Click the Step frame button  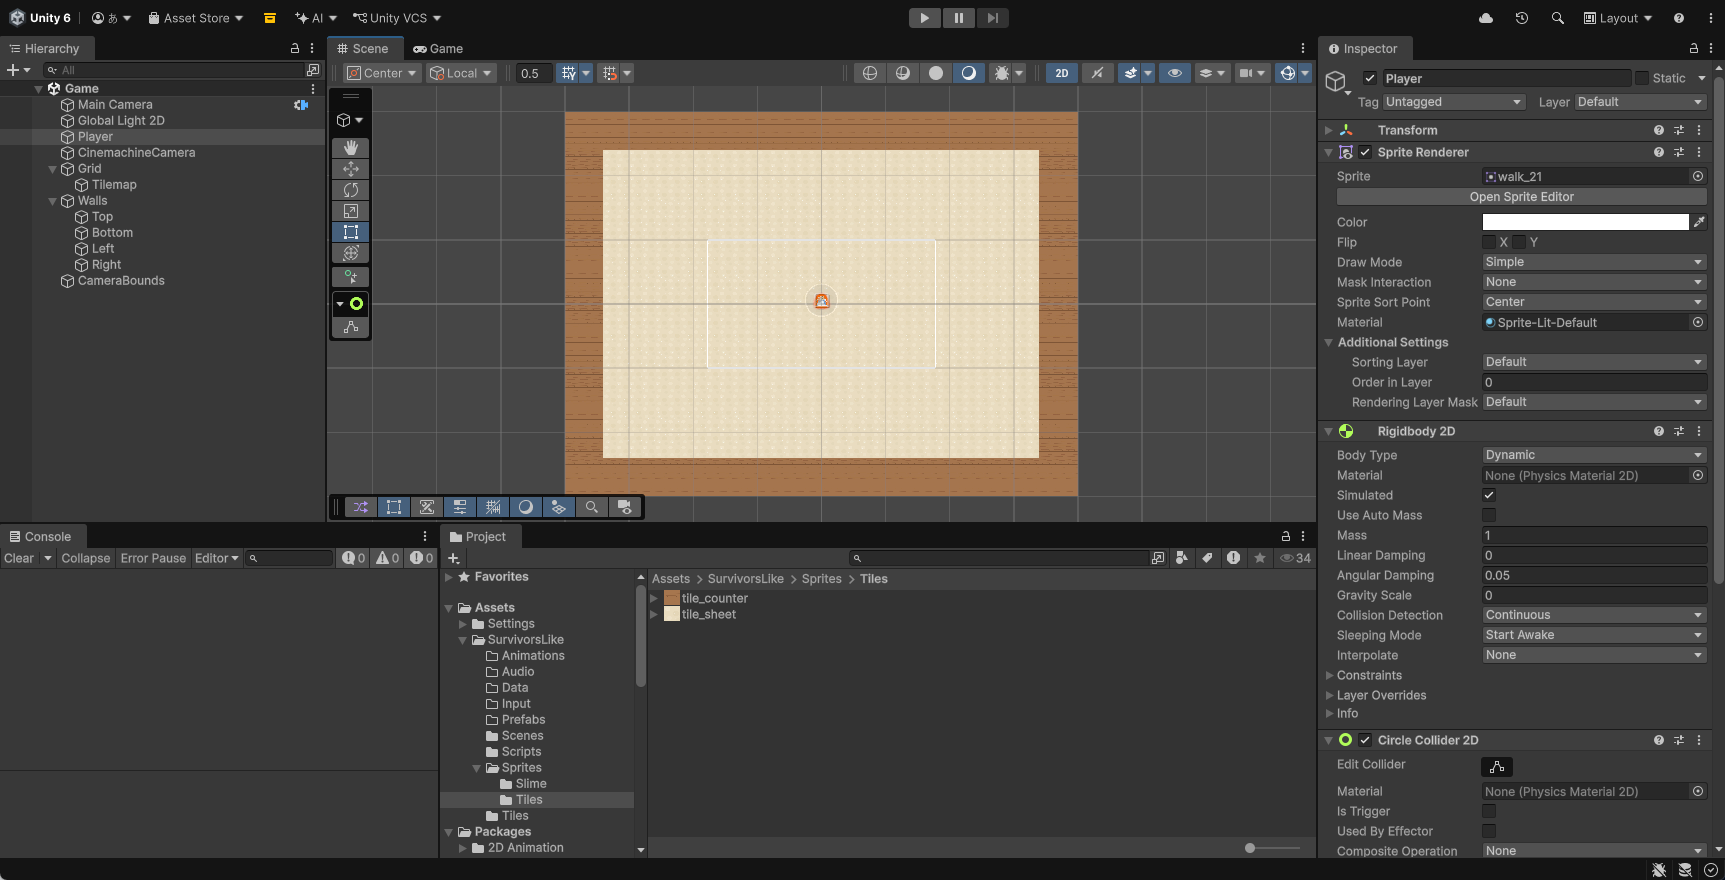tap(992, 18)
